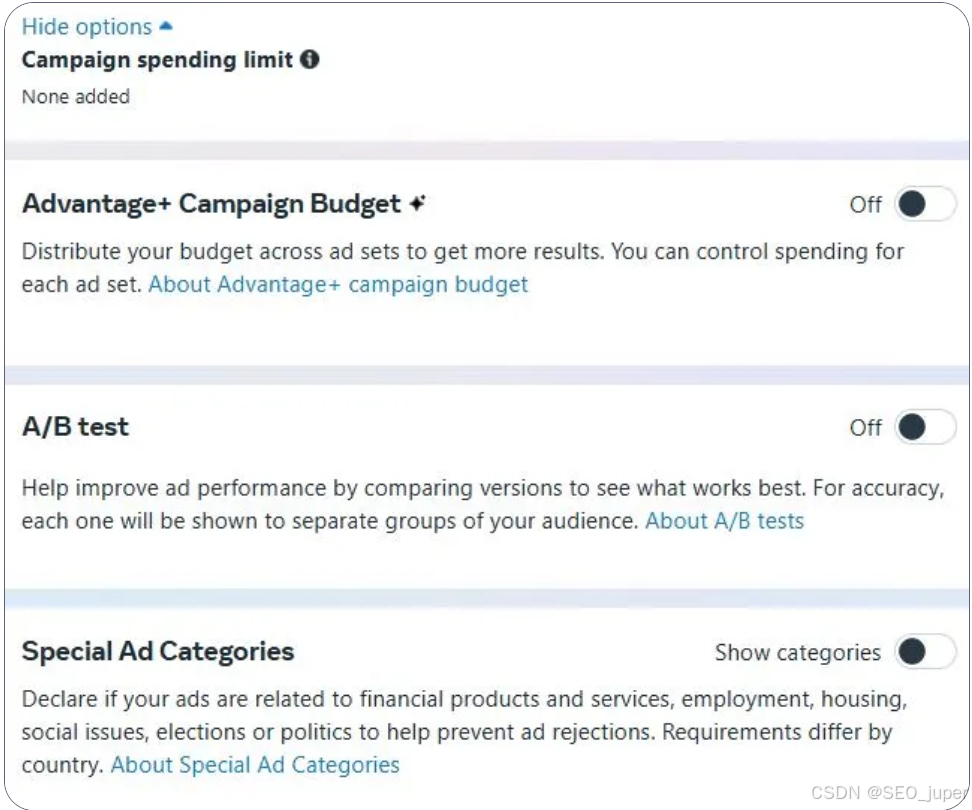The width and height of the screenshot is (972, 810).
Task: Click the Campaign spending limit label
Action: (157, 60)
